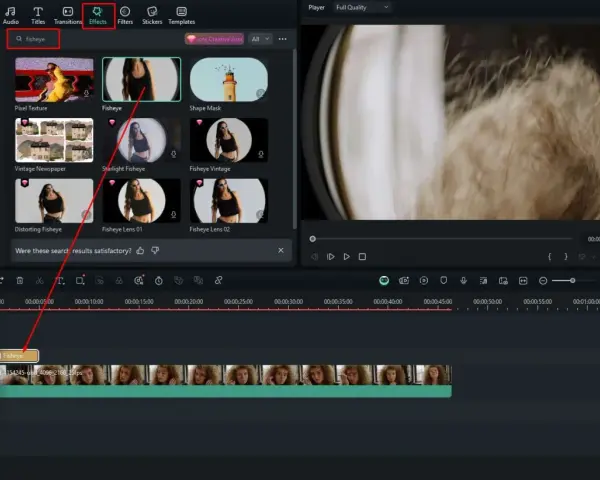600x480 pixels.
Task: Click the stop button in player
Action: coord(362,256)
